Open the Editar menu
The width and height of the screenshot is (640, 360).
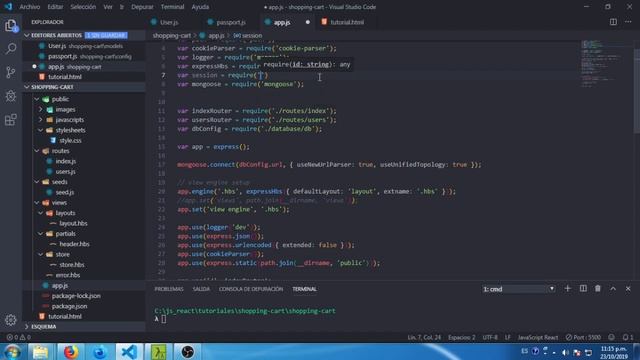click(55, 7)
